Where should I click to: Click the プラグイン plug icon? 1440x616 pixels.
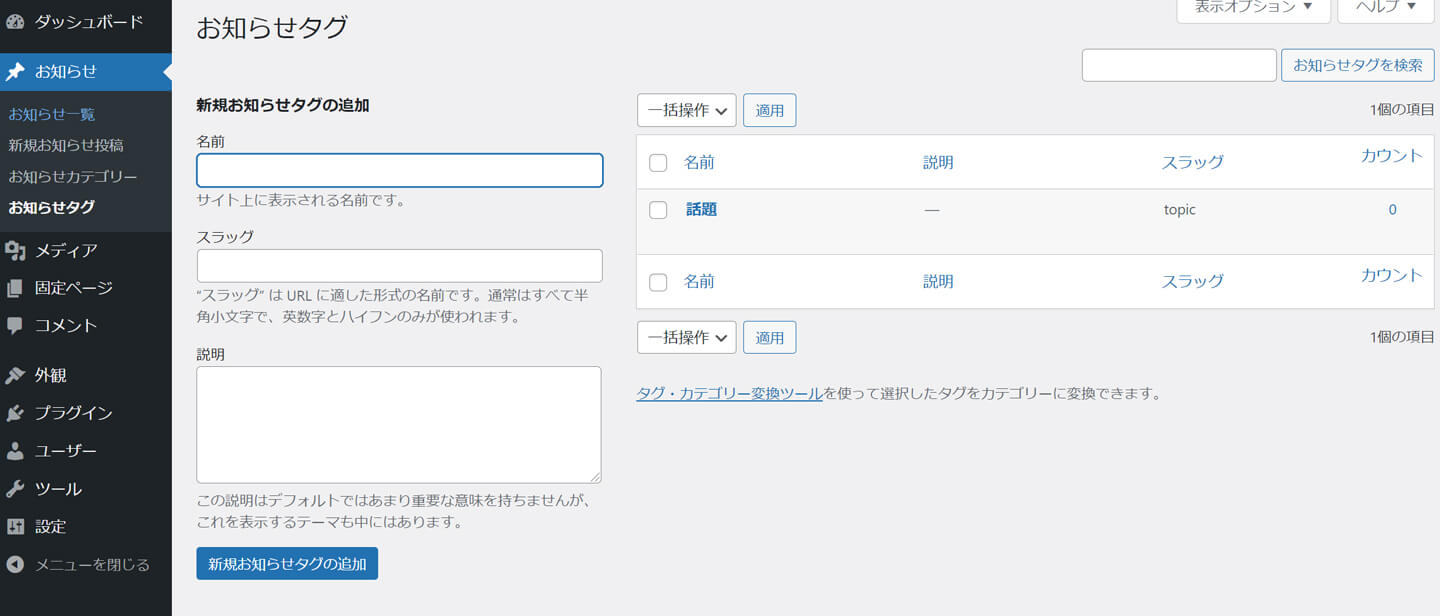[x=15, y=413]
